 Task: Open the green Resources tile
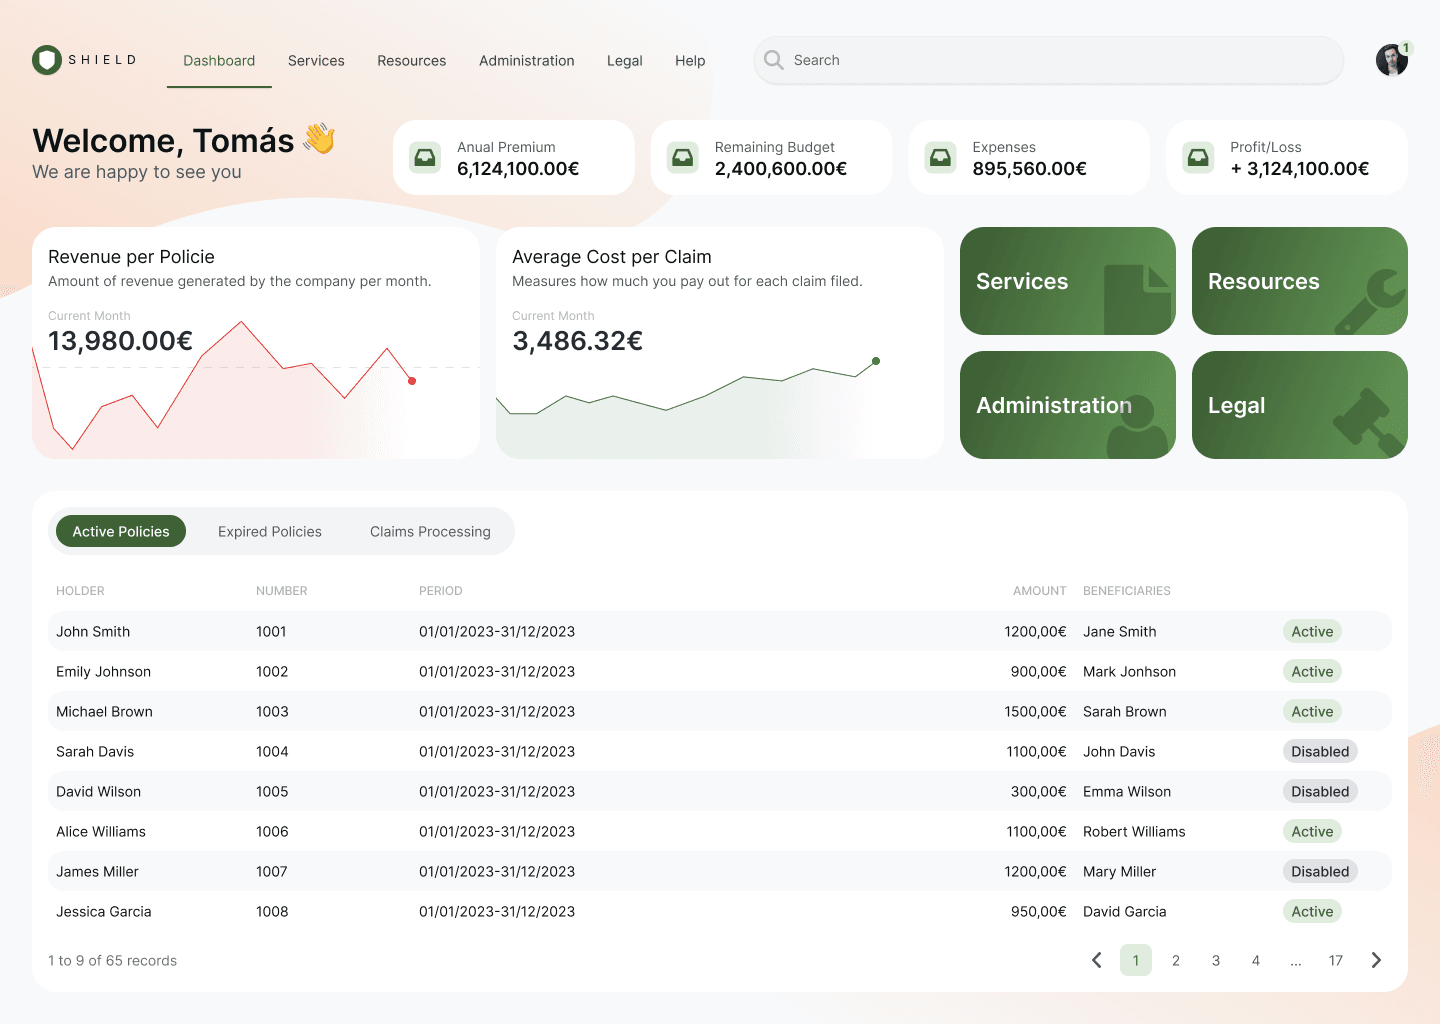click(1299, 281)
